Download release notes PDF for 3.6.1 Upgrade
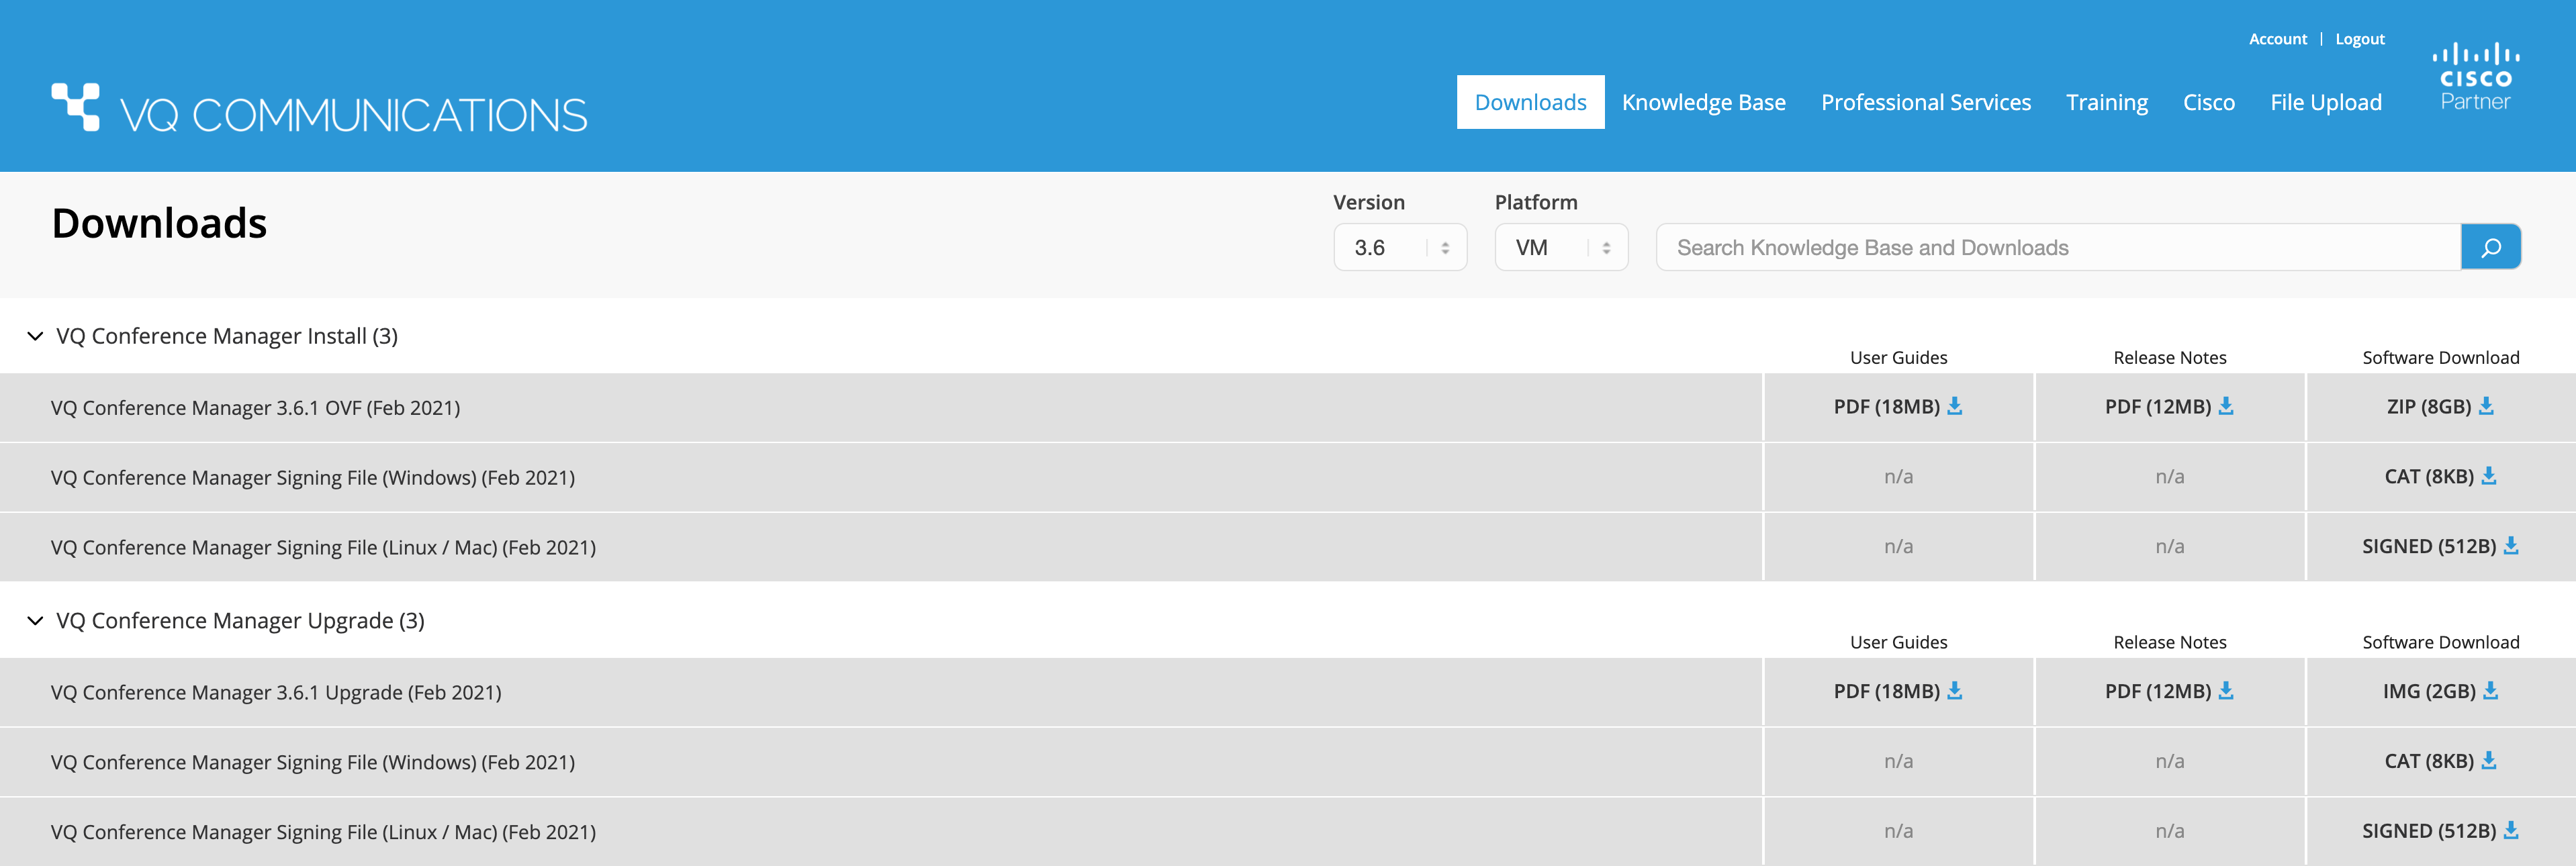Screen dimensions: 2576x866 coord(2169,692)
